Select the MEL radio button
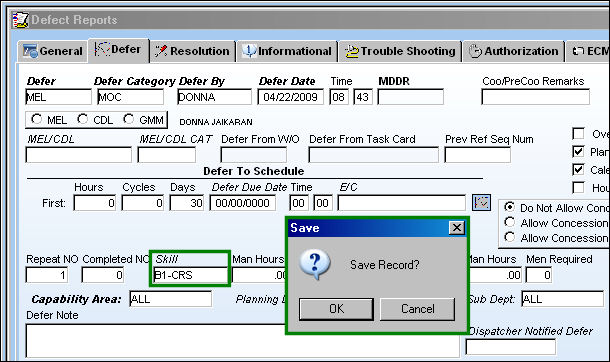The image size is (610, 362). tap(37, 119)
